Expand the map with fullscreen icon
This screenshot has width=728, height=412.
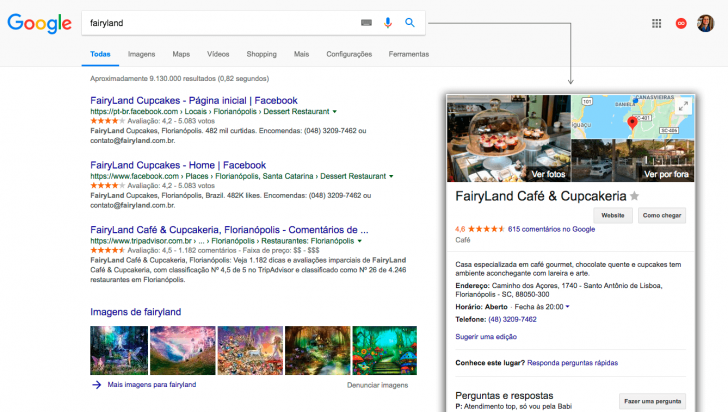pyautogui.click(x=683, y=106)
